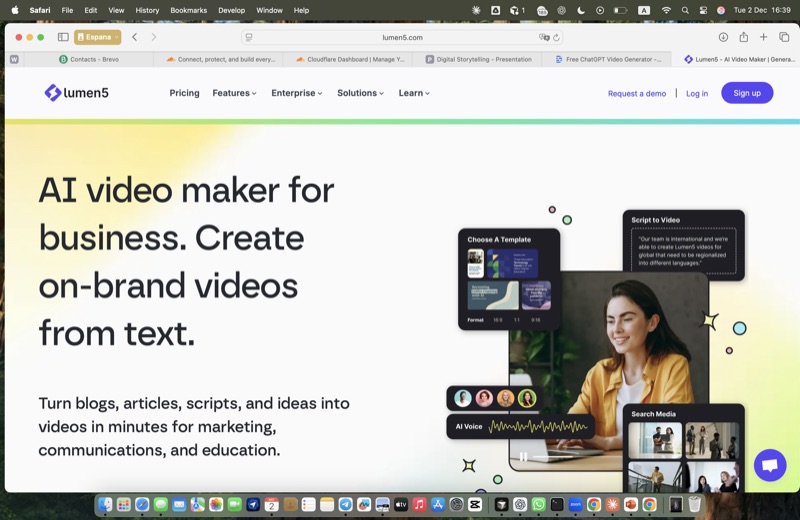Click the Script to Video card
Image resolution: width=800 pixels, height=520 pixels.
point(684,245)
